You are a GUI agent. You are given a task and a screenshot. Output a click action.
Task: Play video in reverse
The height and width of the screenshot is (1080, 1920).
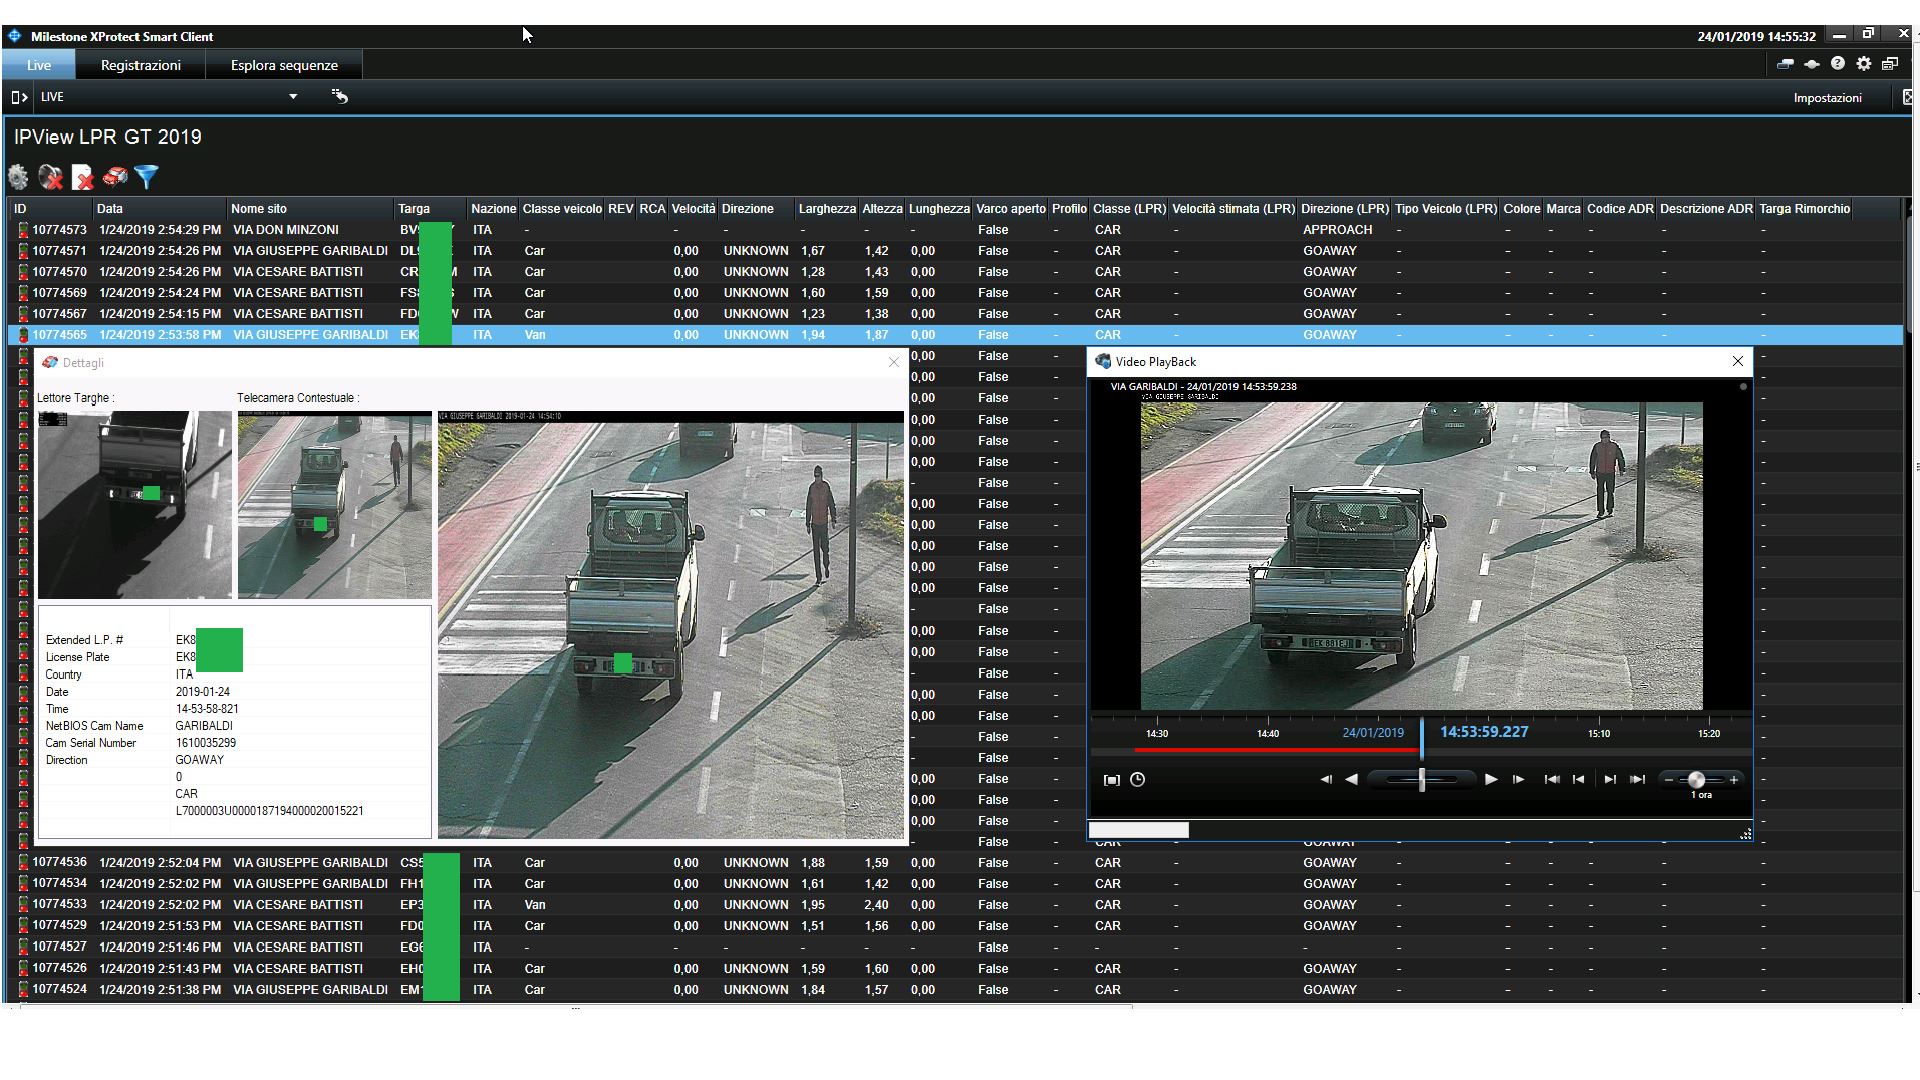pos(1351,779)
